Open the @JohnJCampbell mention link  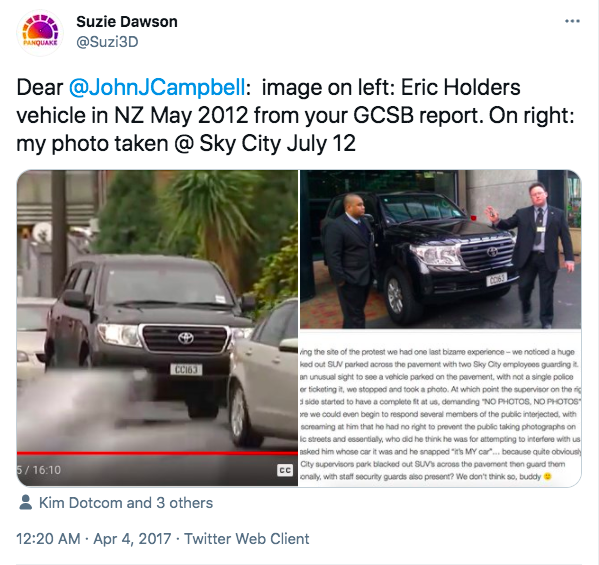point(157,87)
